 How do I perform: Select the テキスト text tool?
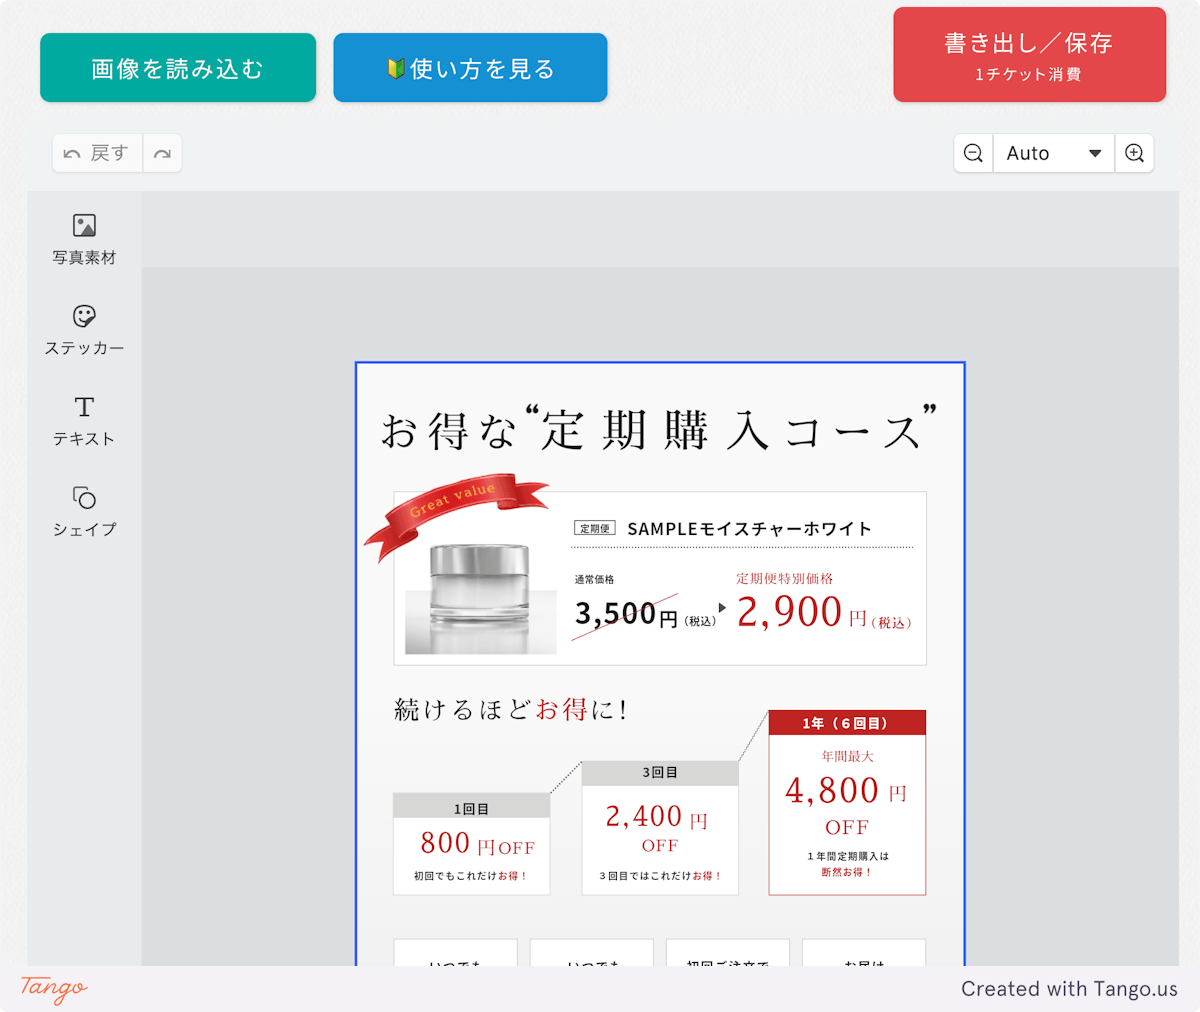pos(84,420)
